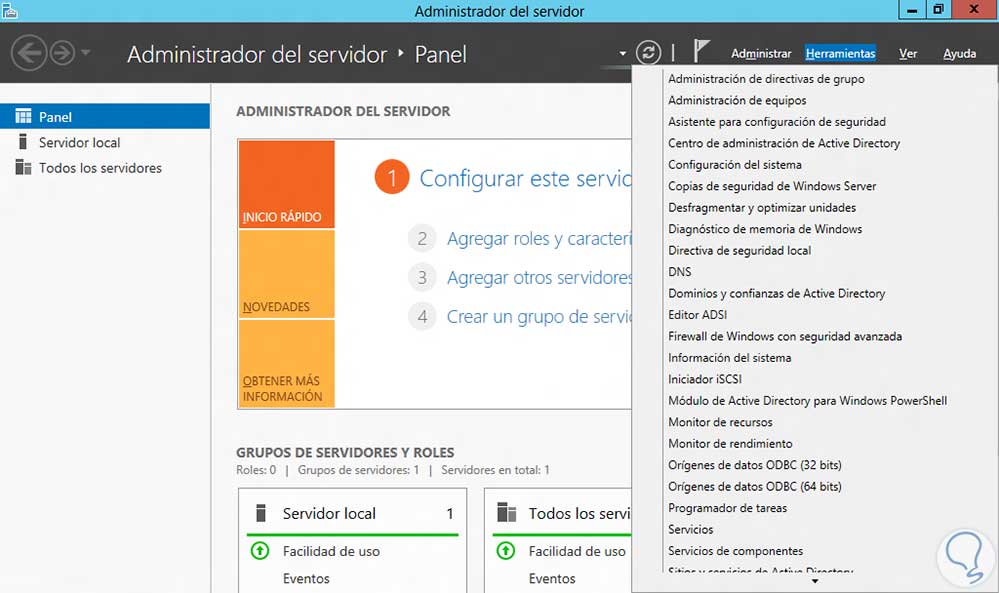Viewport: 999px width, 593px height.
Task: Open the Todos los servidores tile header
Action: click(x=563, y=513)
